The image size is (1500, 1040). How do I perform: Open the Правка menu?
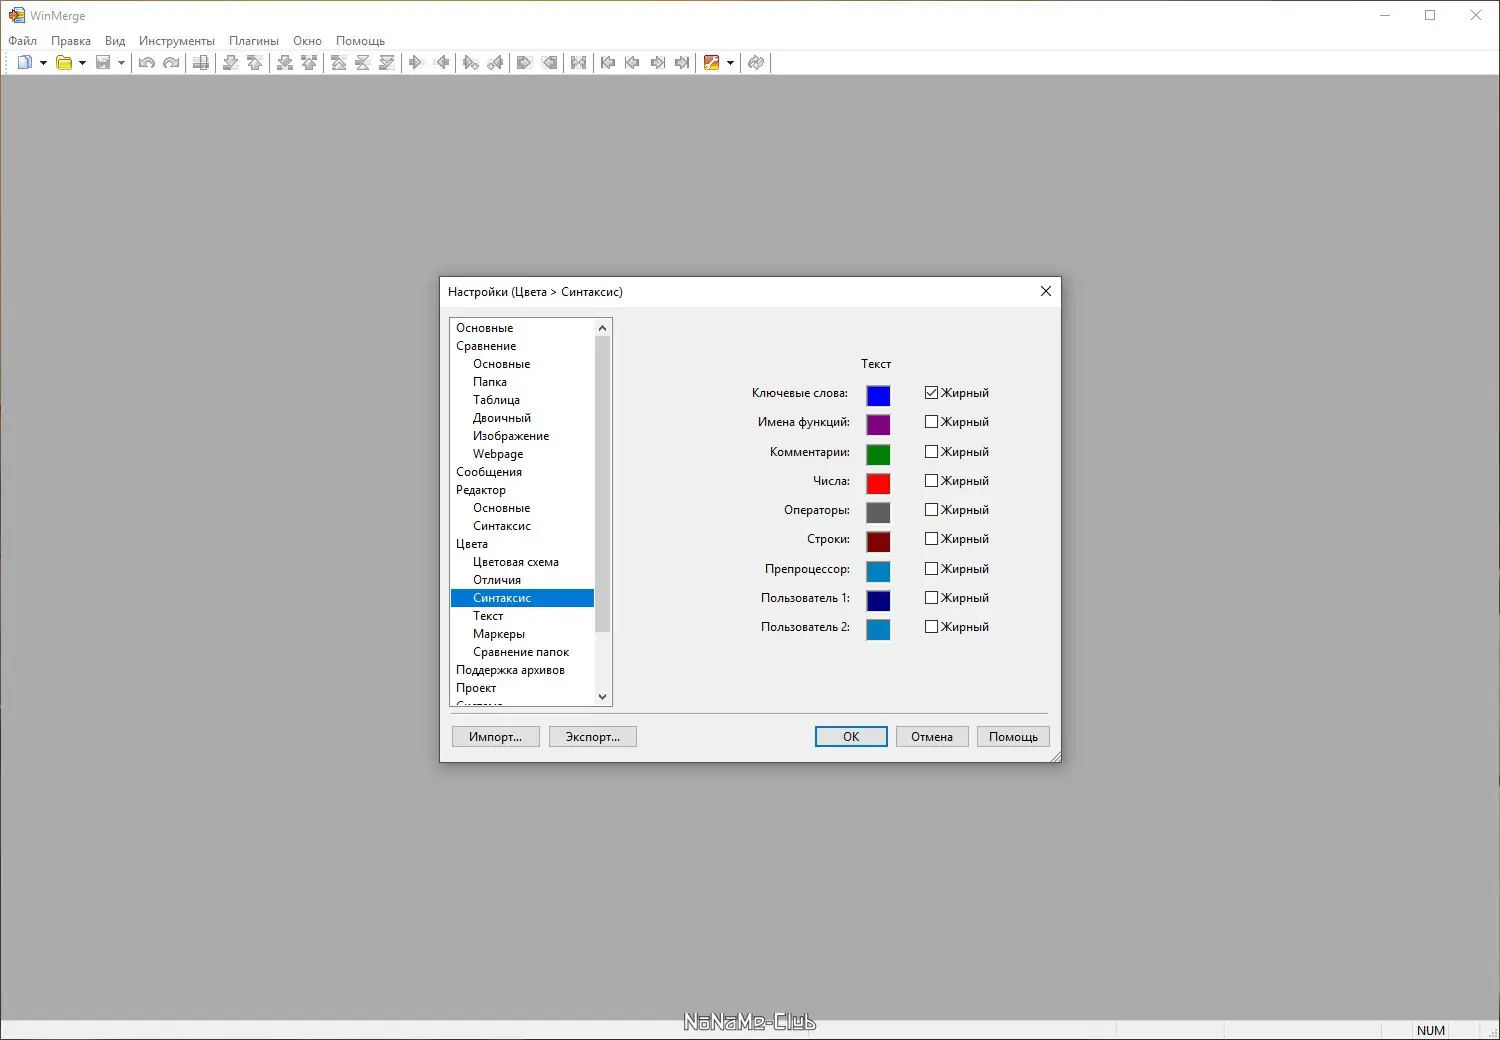tap(71, 41)
